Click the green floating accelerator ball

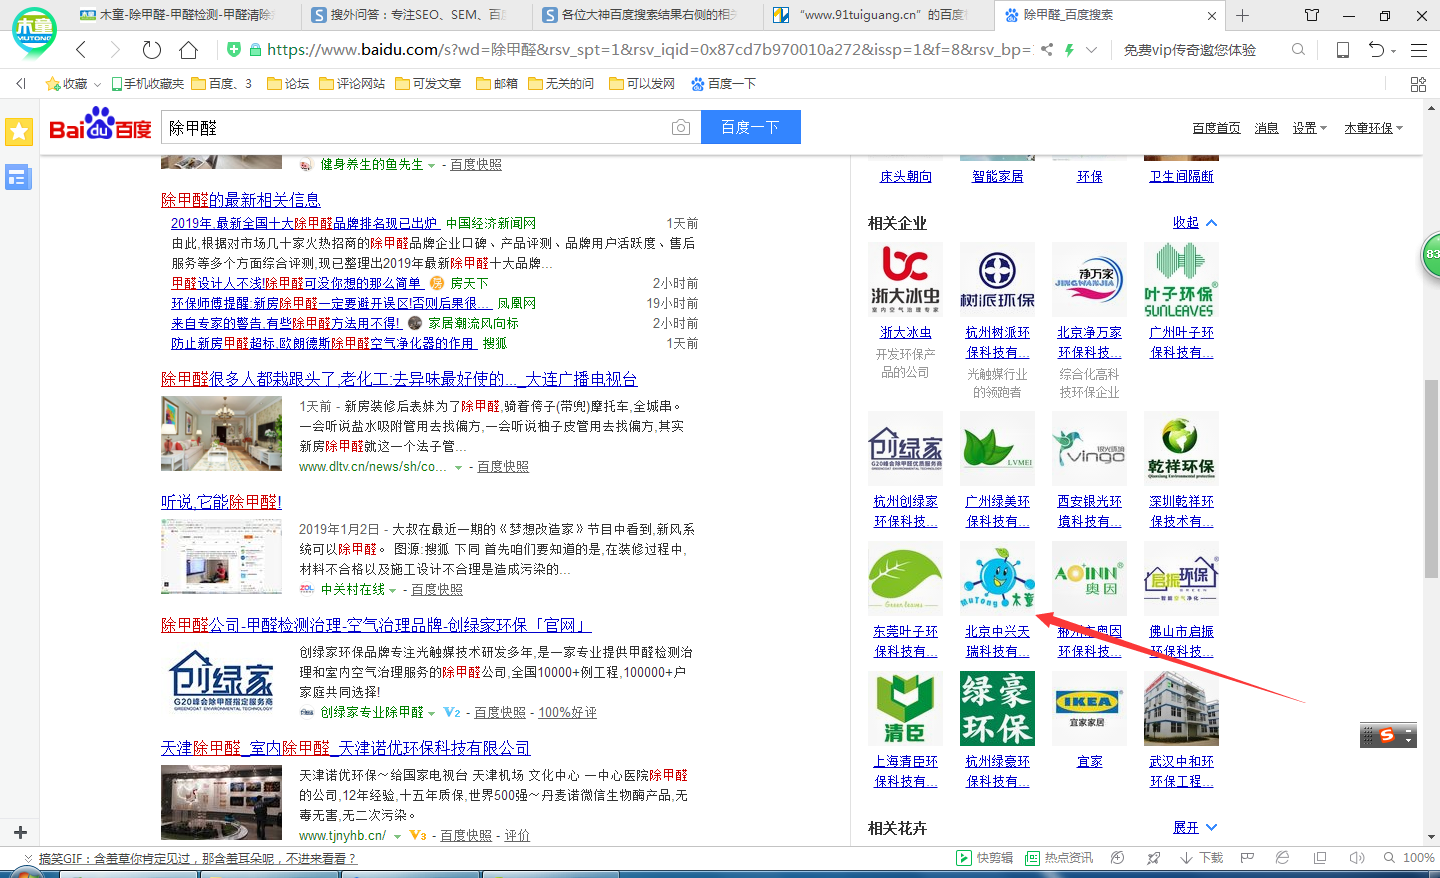coord(1432,254)
